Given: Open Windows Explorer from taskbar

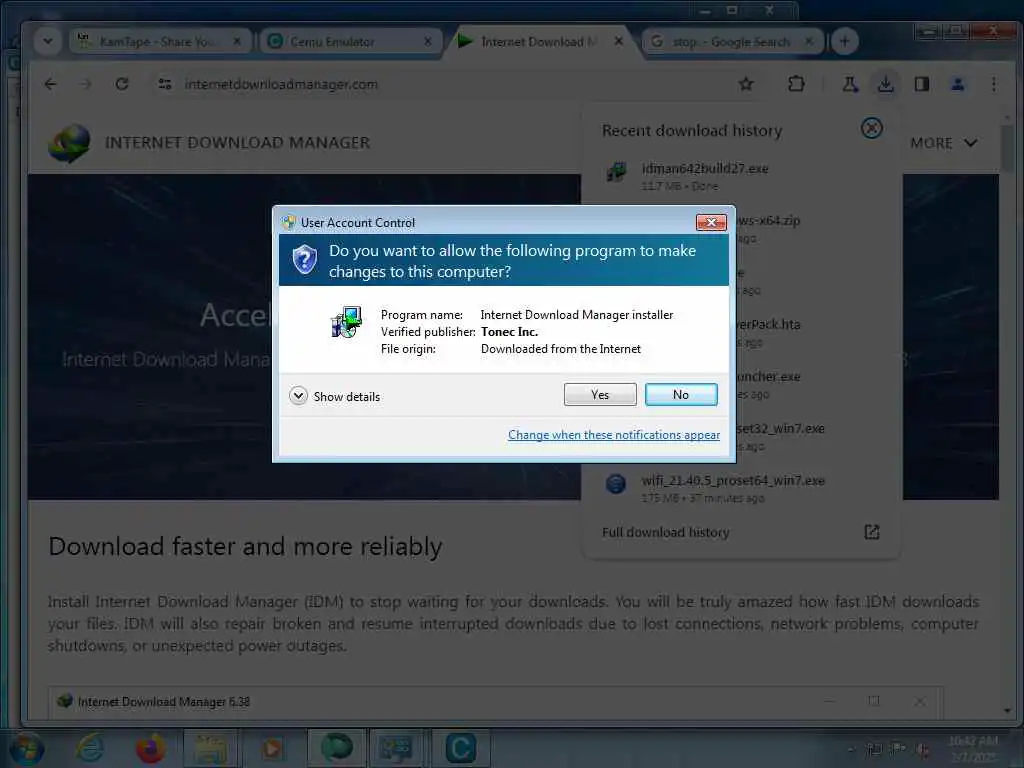Looking at the screenshot, I should [x=210, y=748].
